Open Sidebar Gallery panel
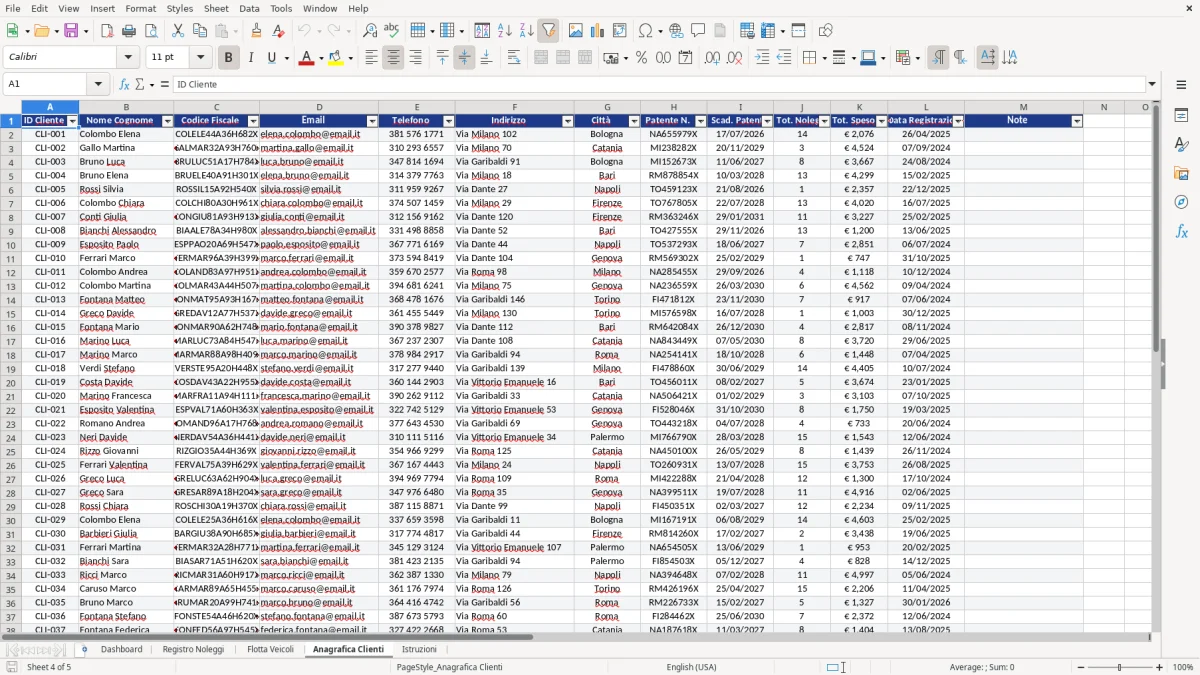Viewport: 1200px width, 675px height. tap(1181, 174)
